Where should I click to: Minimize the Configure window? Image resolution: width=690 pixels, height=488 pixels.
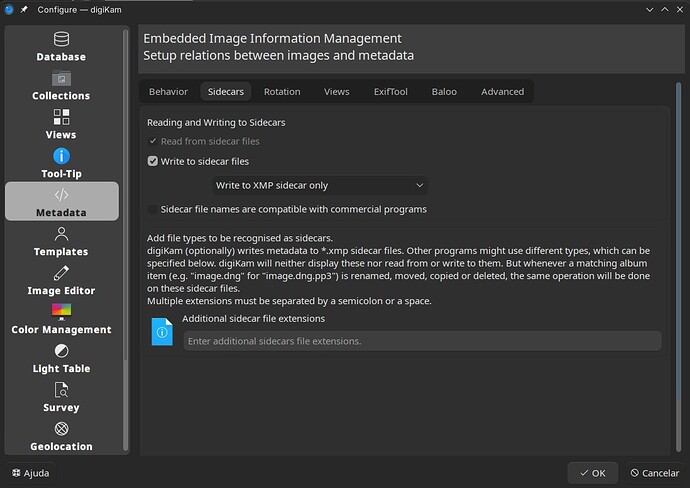(x=650, y=9)
